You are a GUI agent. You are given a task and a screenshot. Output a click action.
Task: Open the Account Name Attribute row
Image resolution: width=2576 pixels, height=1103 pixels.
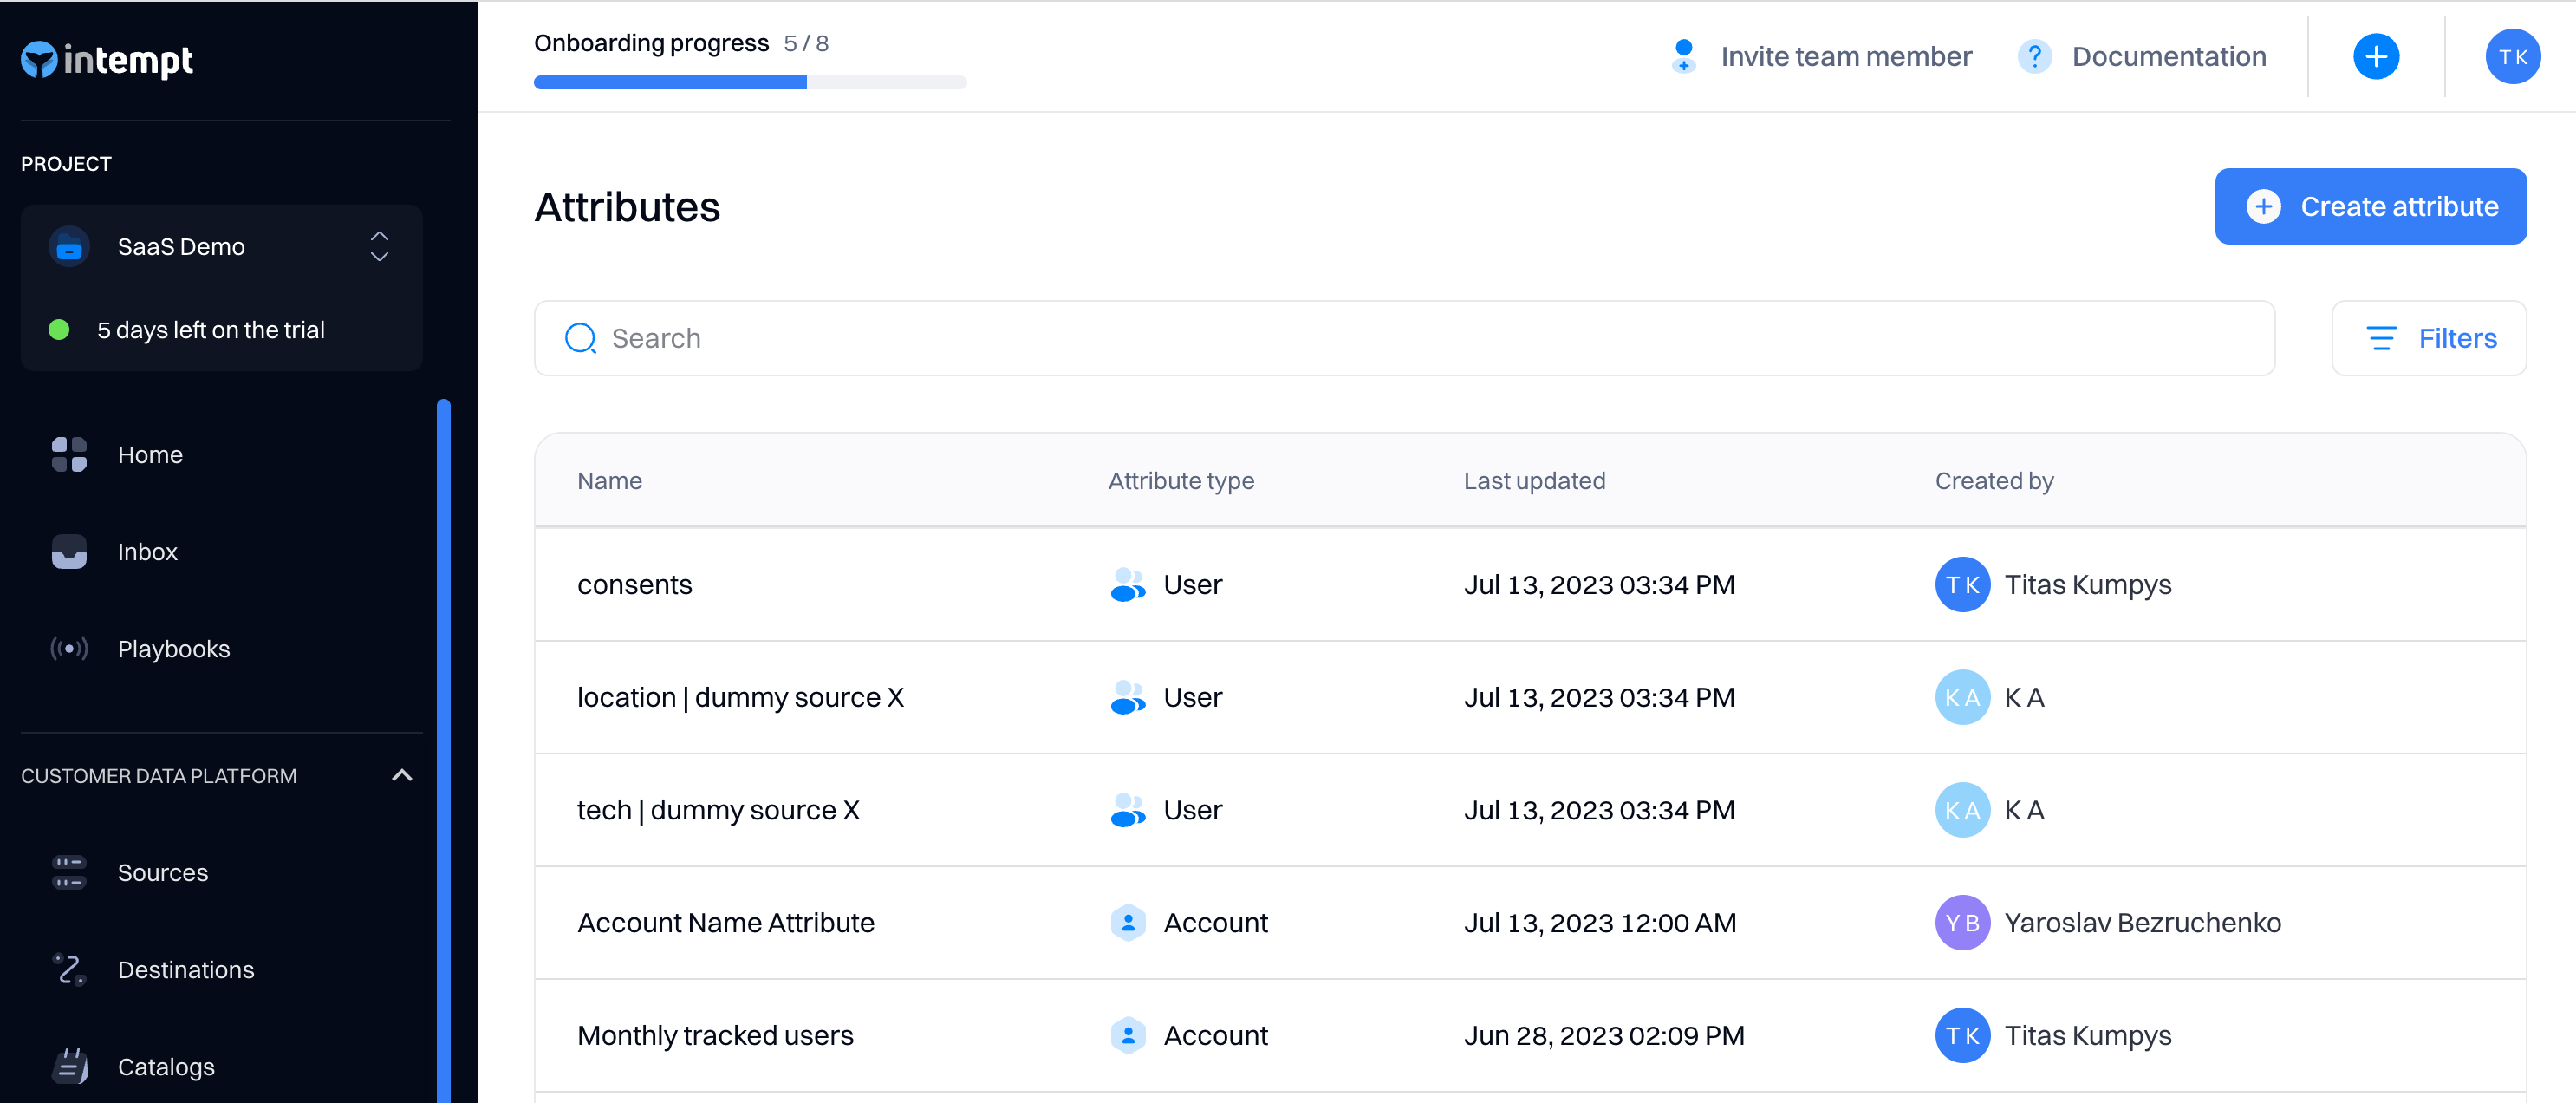[725, 922]
